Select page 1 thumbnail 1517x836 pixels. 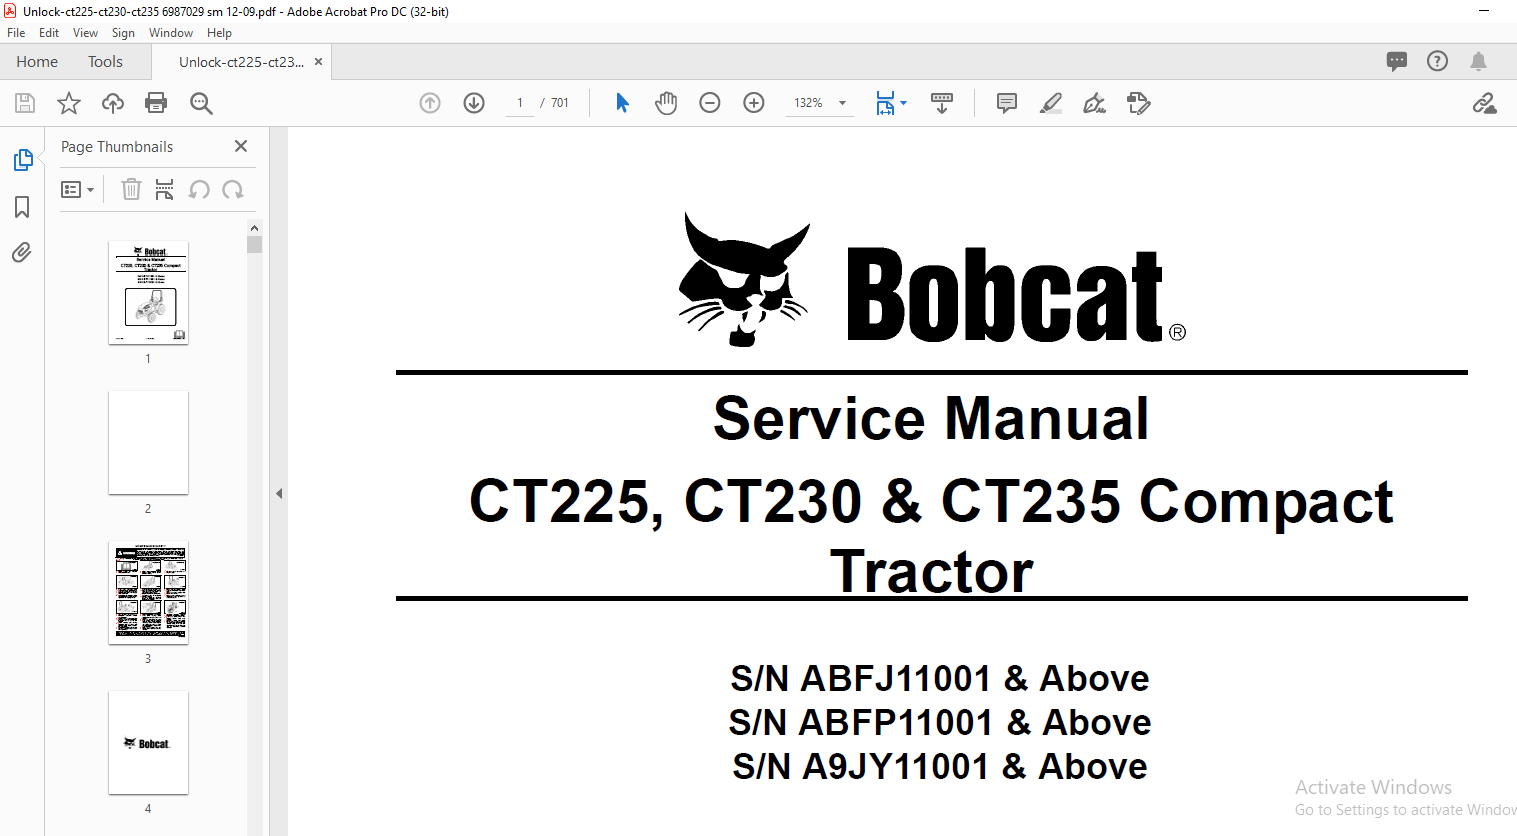[x=148, y=293]
